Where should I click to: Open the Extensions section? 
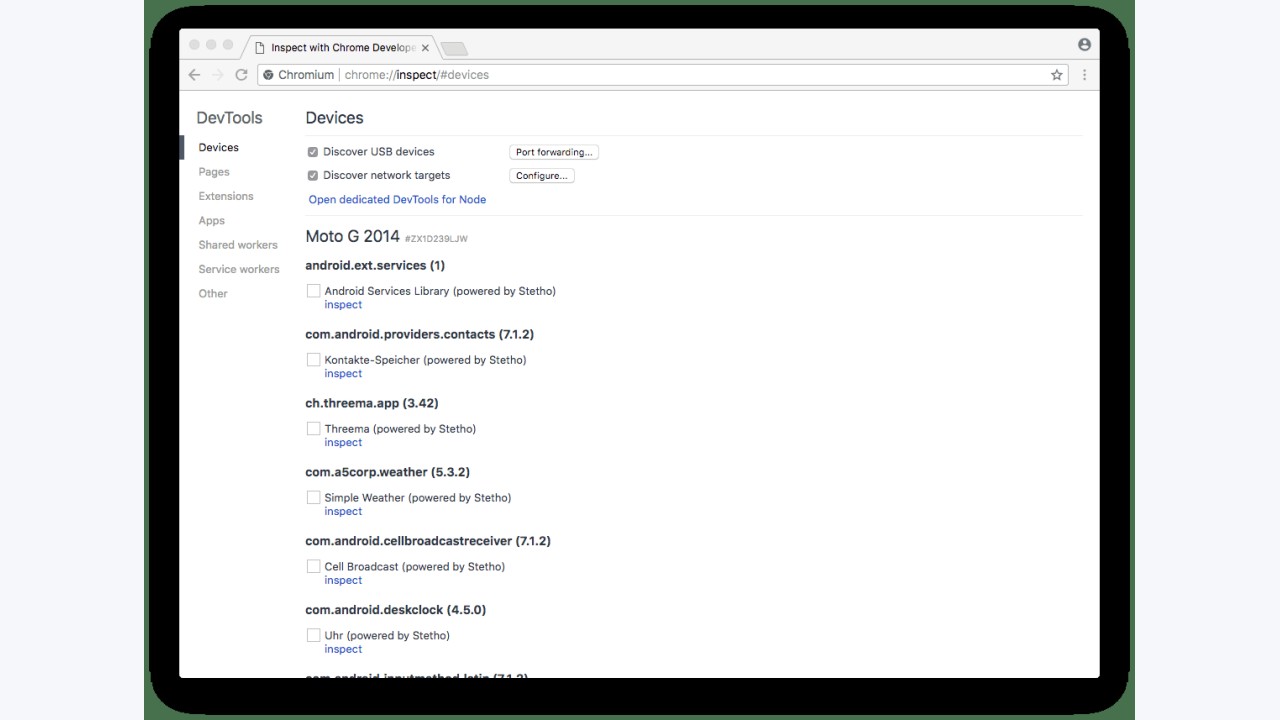(x=226, y=196)
